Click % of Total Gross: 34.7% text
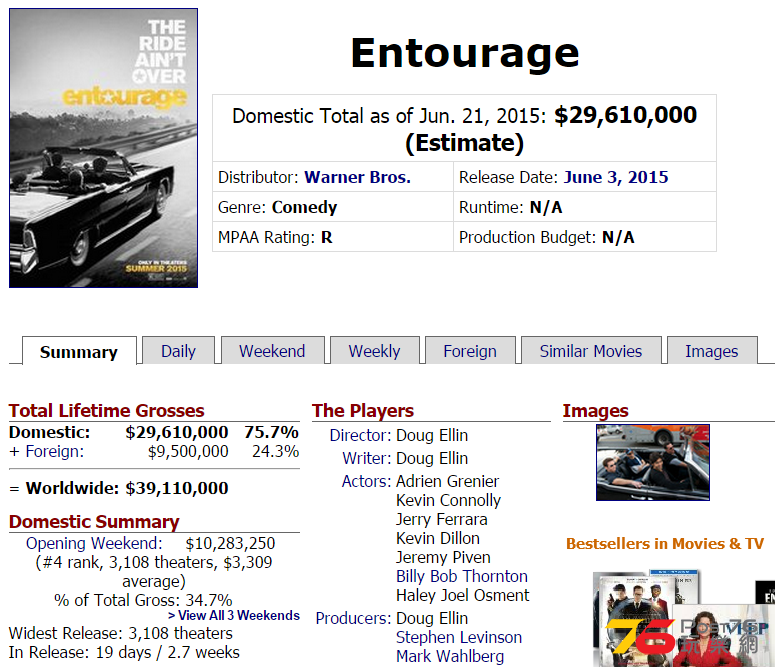This screenshot has height=667, width=775. 143,600
